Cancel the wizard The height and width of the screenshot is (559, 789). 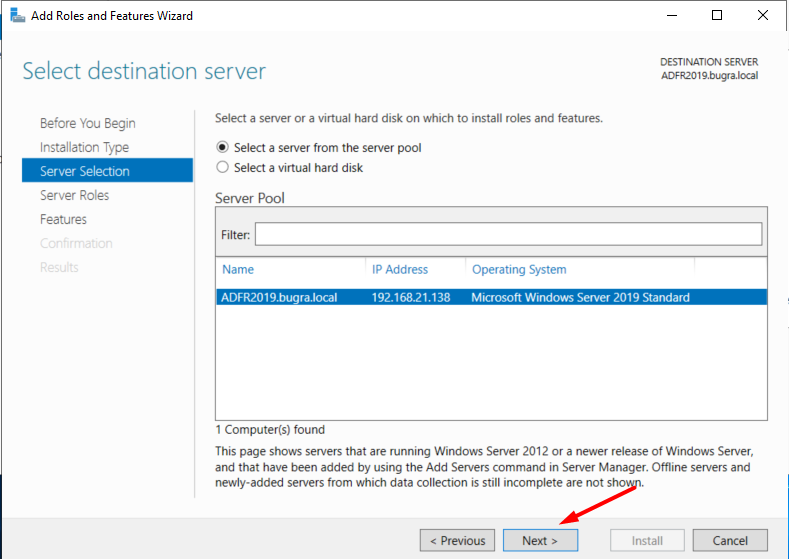730,540
